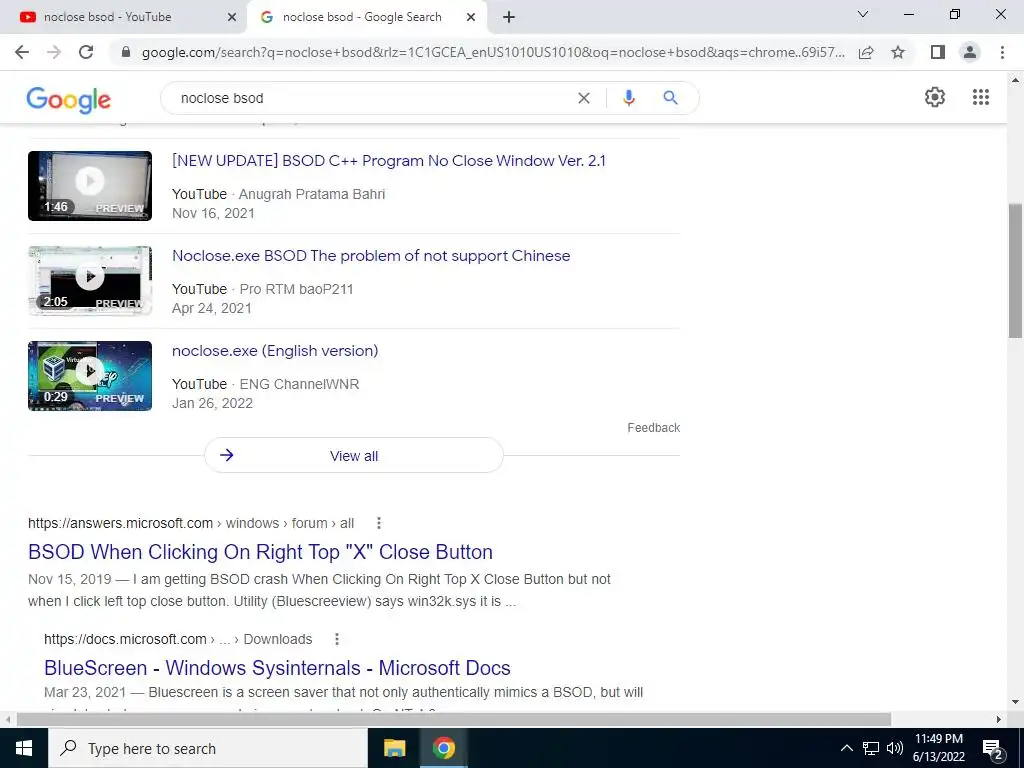Open Windows Start menu
This screenshot has height=768, width=1024.
24,748
